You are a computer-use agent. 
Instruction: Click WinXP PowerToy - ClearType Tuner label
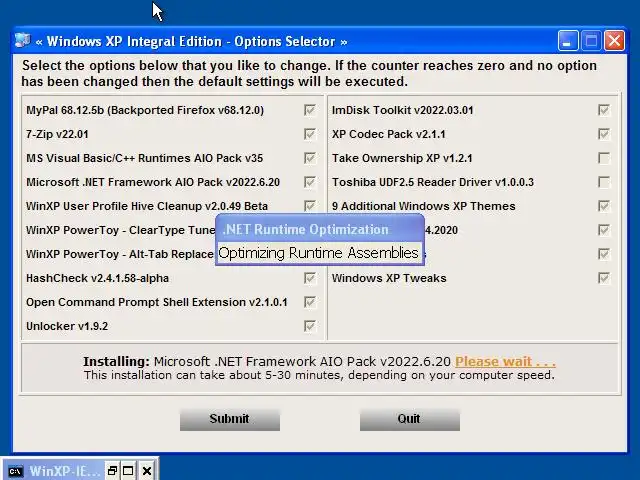point(120,230)
